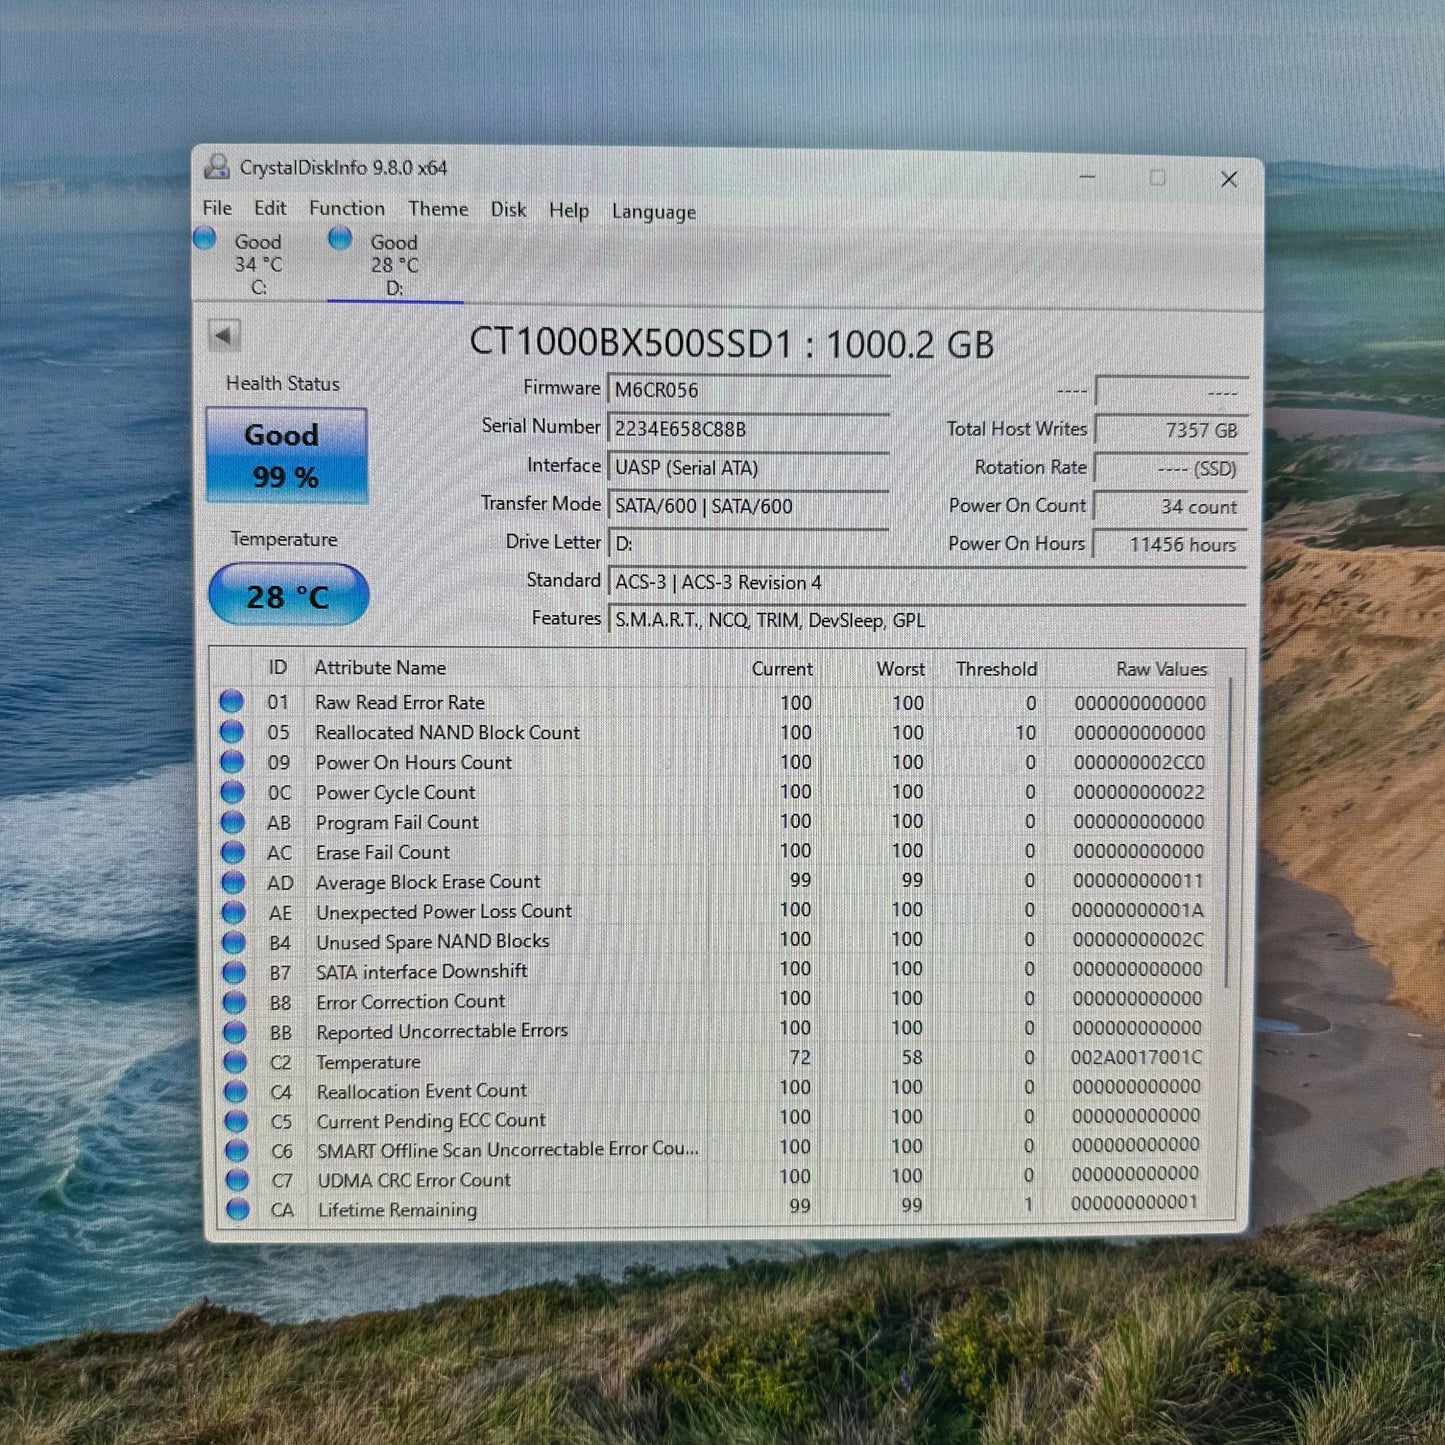The width and height of the screenshot is (1445, 1445).
Task: Click status icon for Lifetime Remaining
Action: coord(237,1210)
